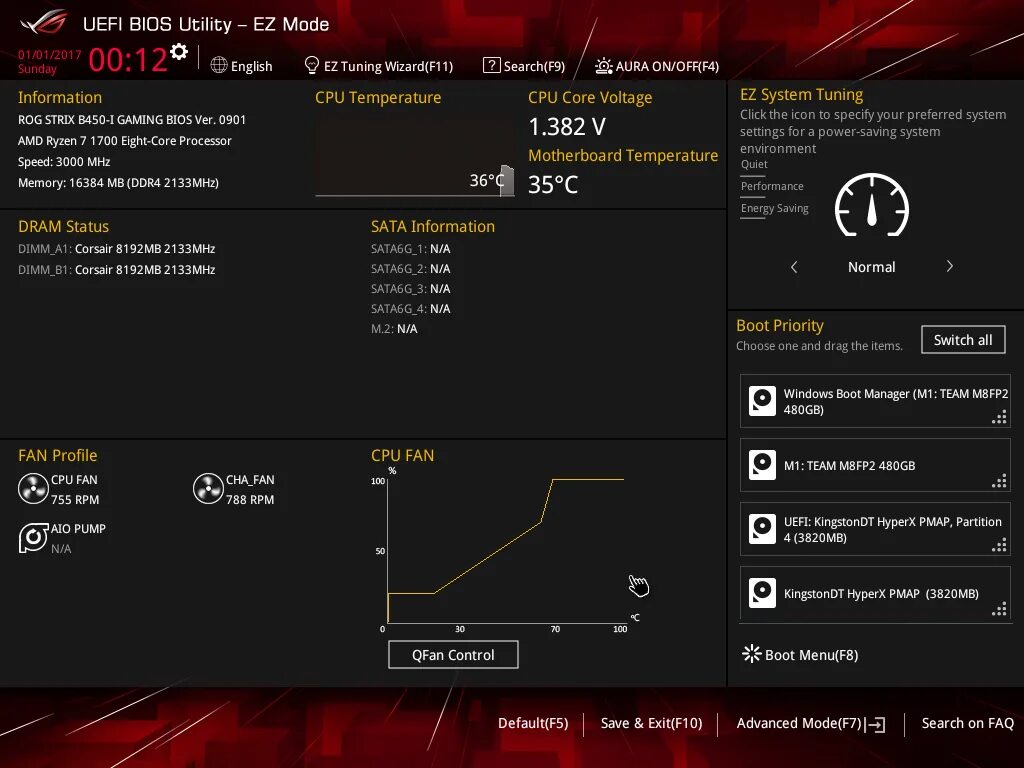The width and height of the screenshot is (1024, 768).
Task: Load Default(F5) settings
Action: 533,723
